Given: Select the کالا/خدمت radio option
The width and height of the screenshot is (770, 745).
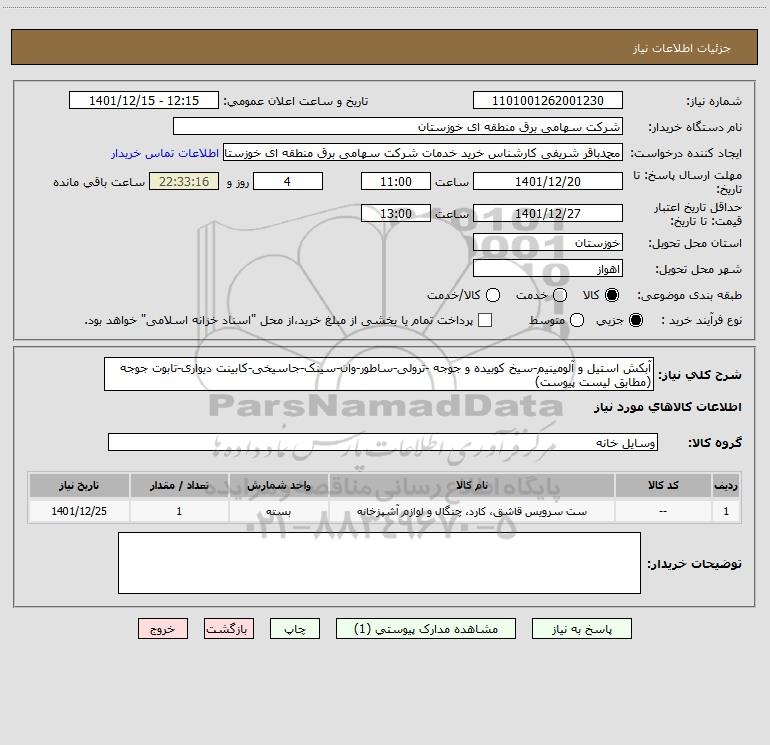Looking at the screenshot, I should (x=493, y=295).
